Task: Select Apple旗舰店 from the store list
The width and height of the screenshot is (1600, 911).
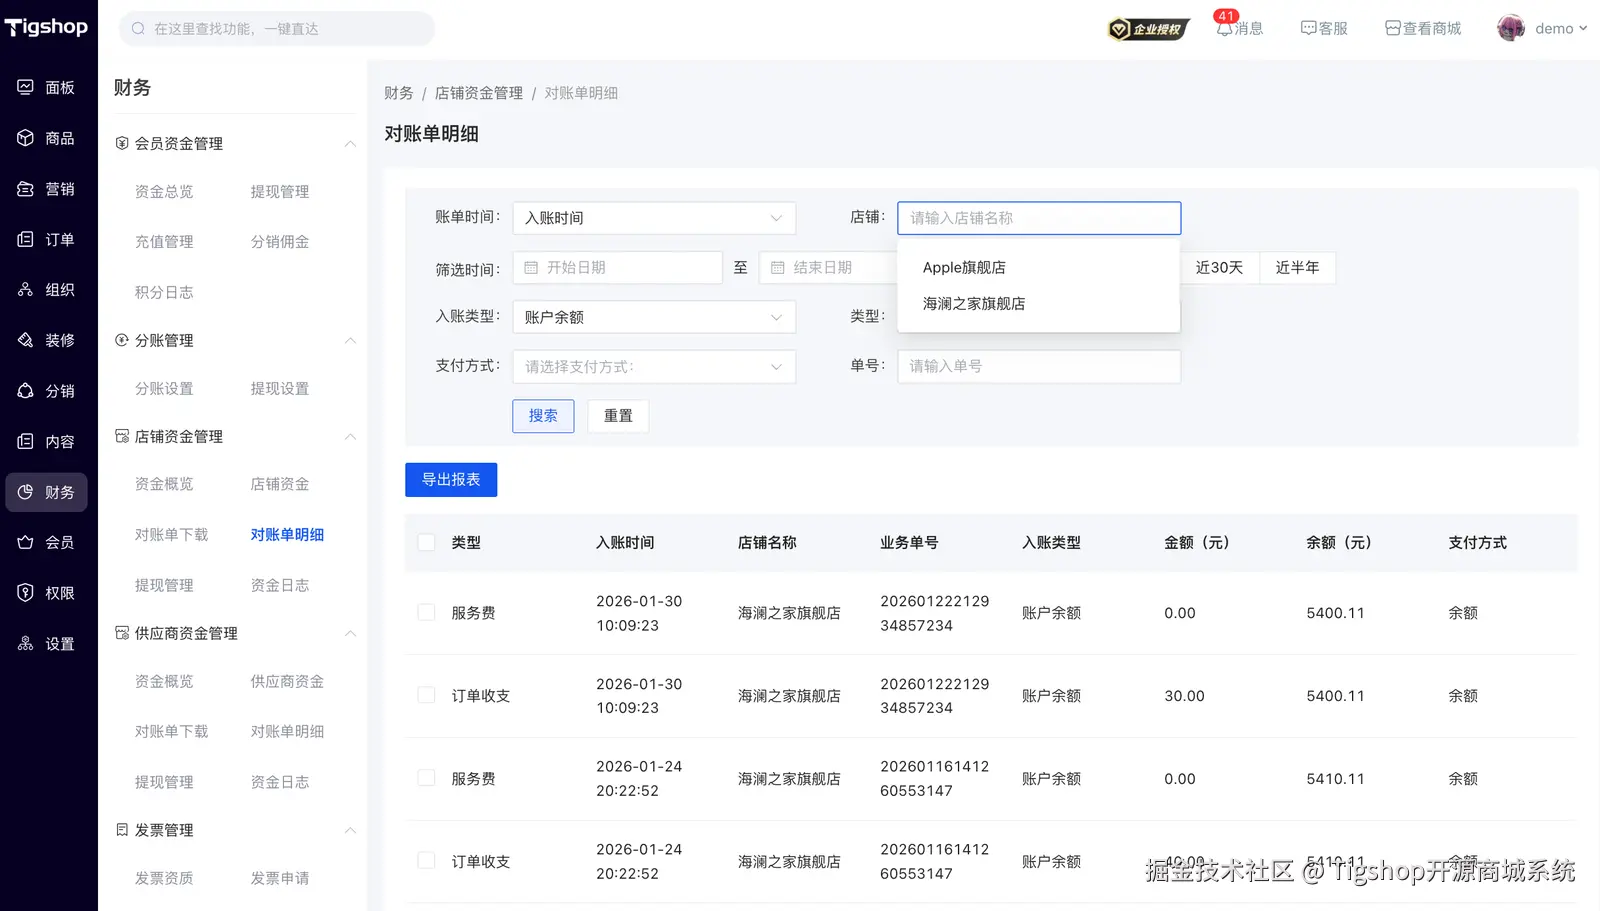Action: pos(1038,268)
